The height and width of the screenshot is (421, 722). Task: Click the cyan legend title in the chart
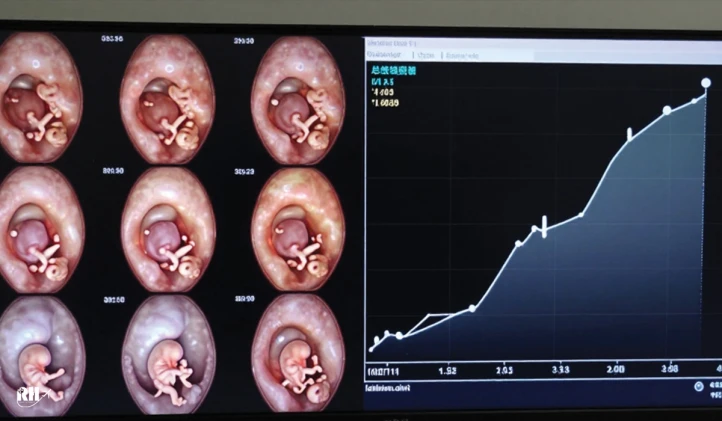[394, 71]
